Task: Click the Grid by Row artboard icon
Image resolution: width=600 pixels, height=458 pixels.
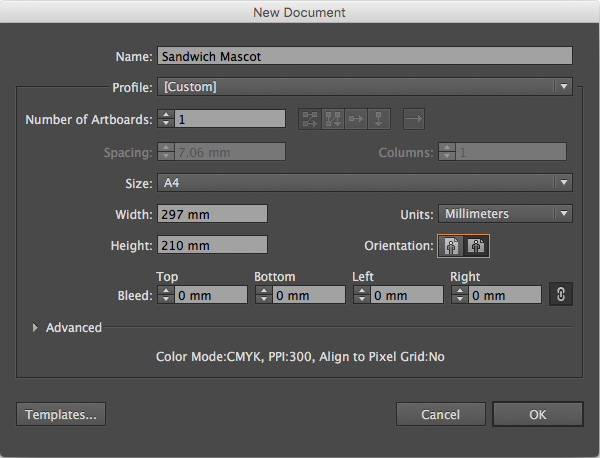Action: 310,119
